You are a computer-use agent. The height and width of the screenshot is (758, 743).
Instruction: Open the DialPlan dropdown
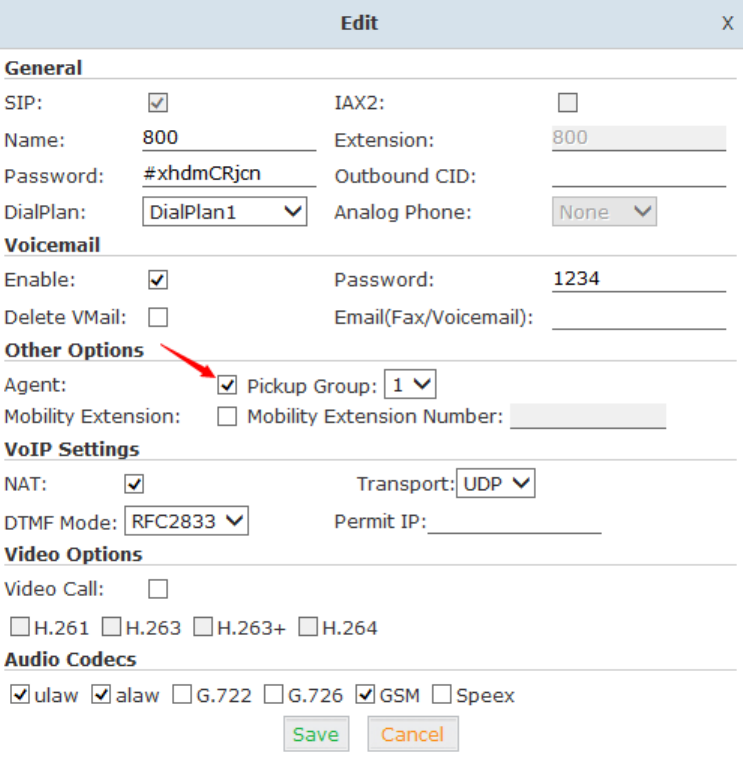point(225,212)
